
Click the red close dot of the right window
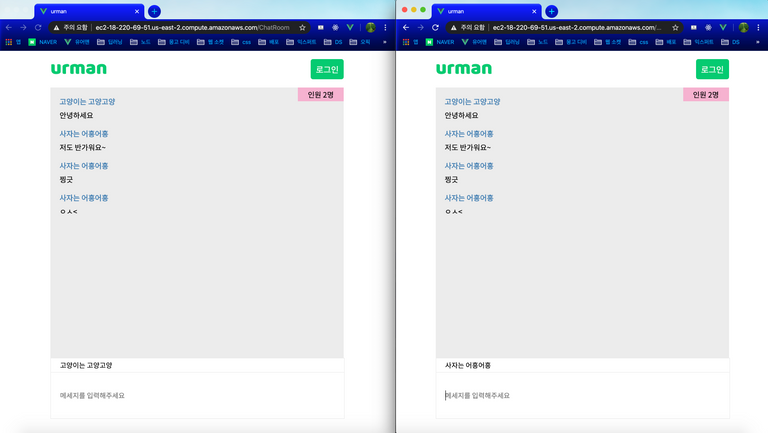[405, 10]
